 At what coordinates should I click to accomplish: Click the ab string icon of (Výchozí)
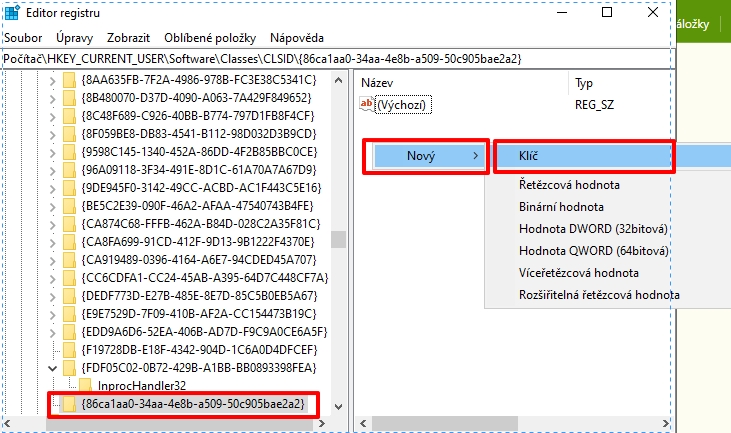(x=366, y=104)
